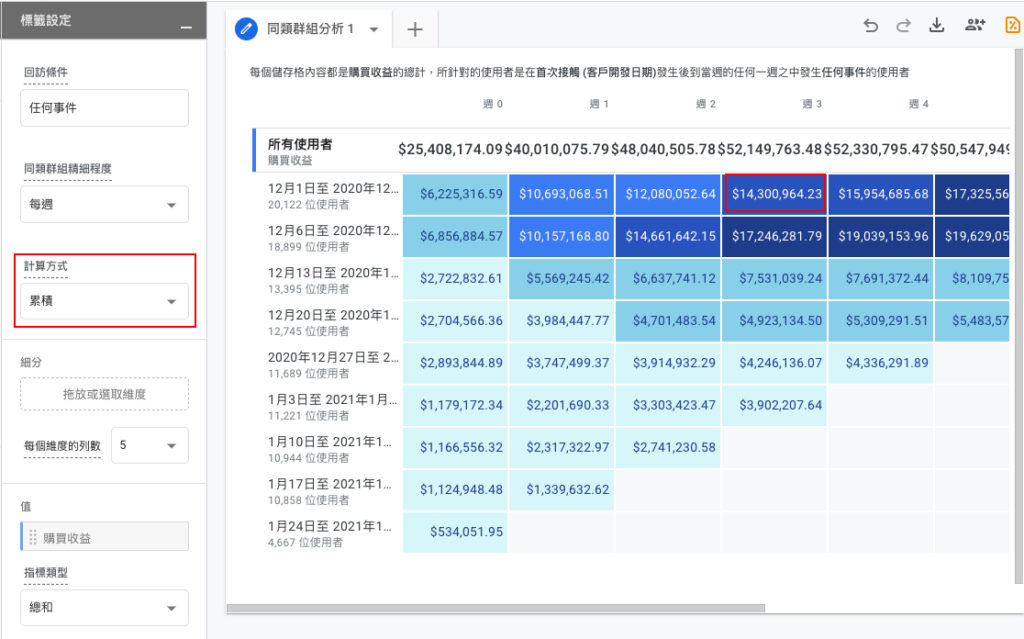1024x639 pixels.
Task: Click the undo arrow icon
Action: [871, 25]
